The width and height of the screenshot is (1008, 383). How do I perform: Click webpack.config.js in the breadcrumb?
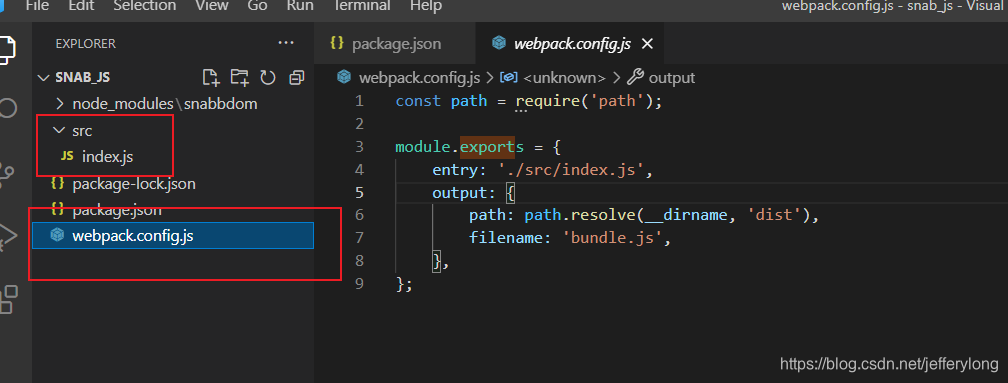(419, 78)
